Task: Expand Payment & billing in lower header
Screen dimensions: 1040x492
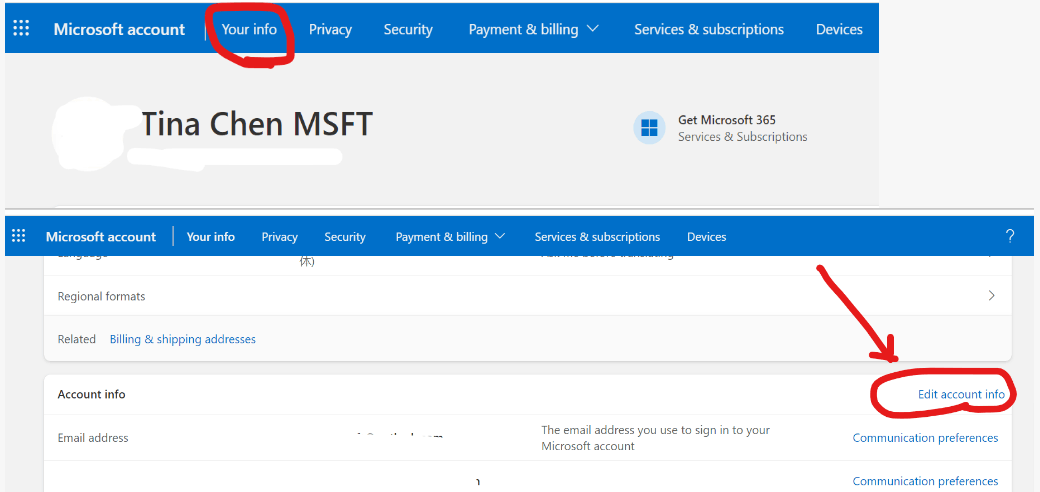Action: (x=450, y=237)
